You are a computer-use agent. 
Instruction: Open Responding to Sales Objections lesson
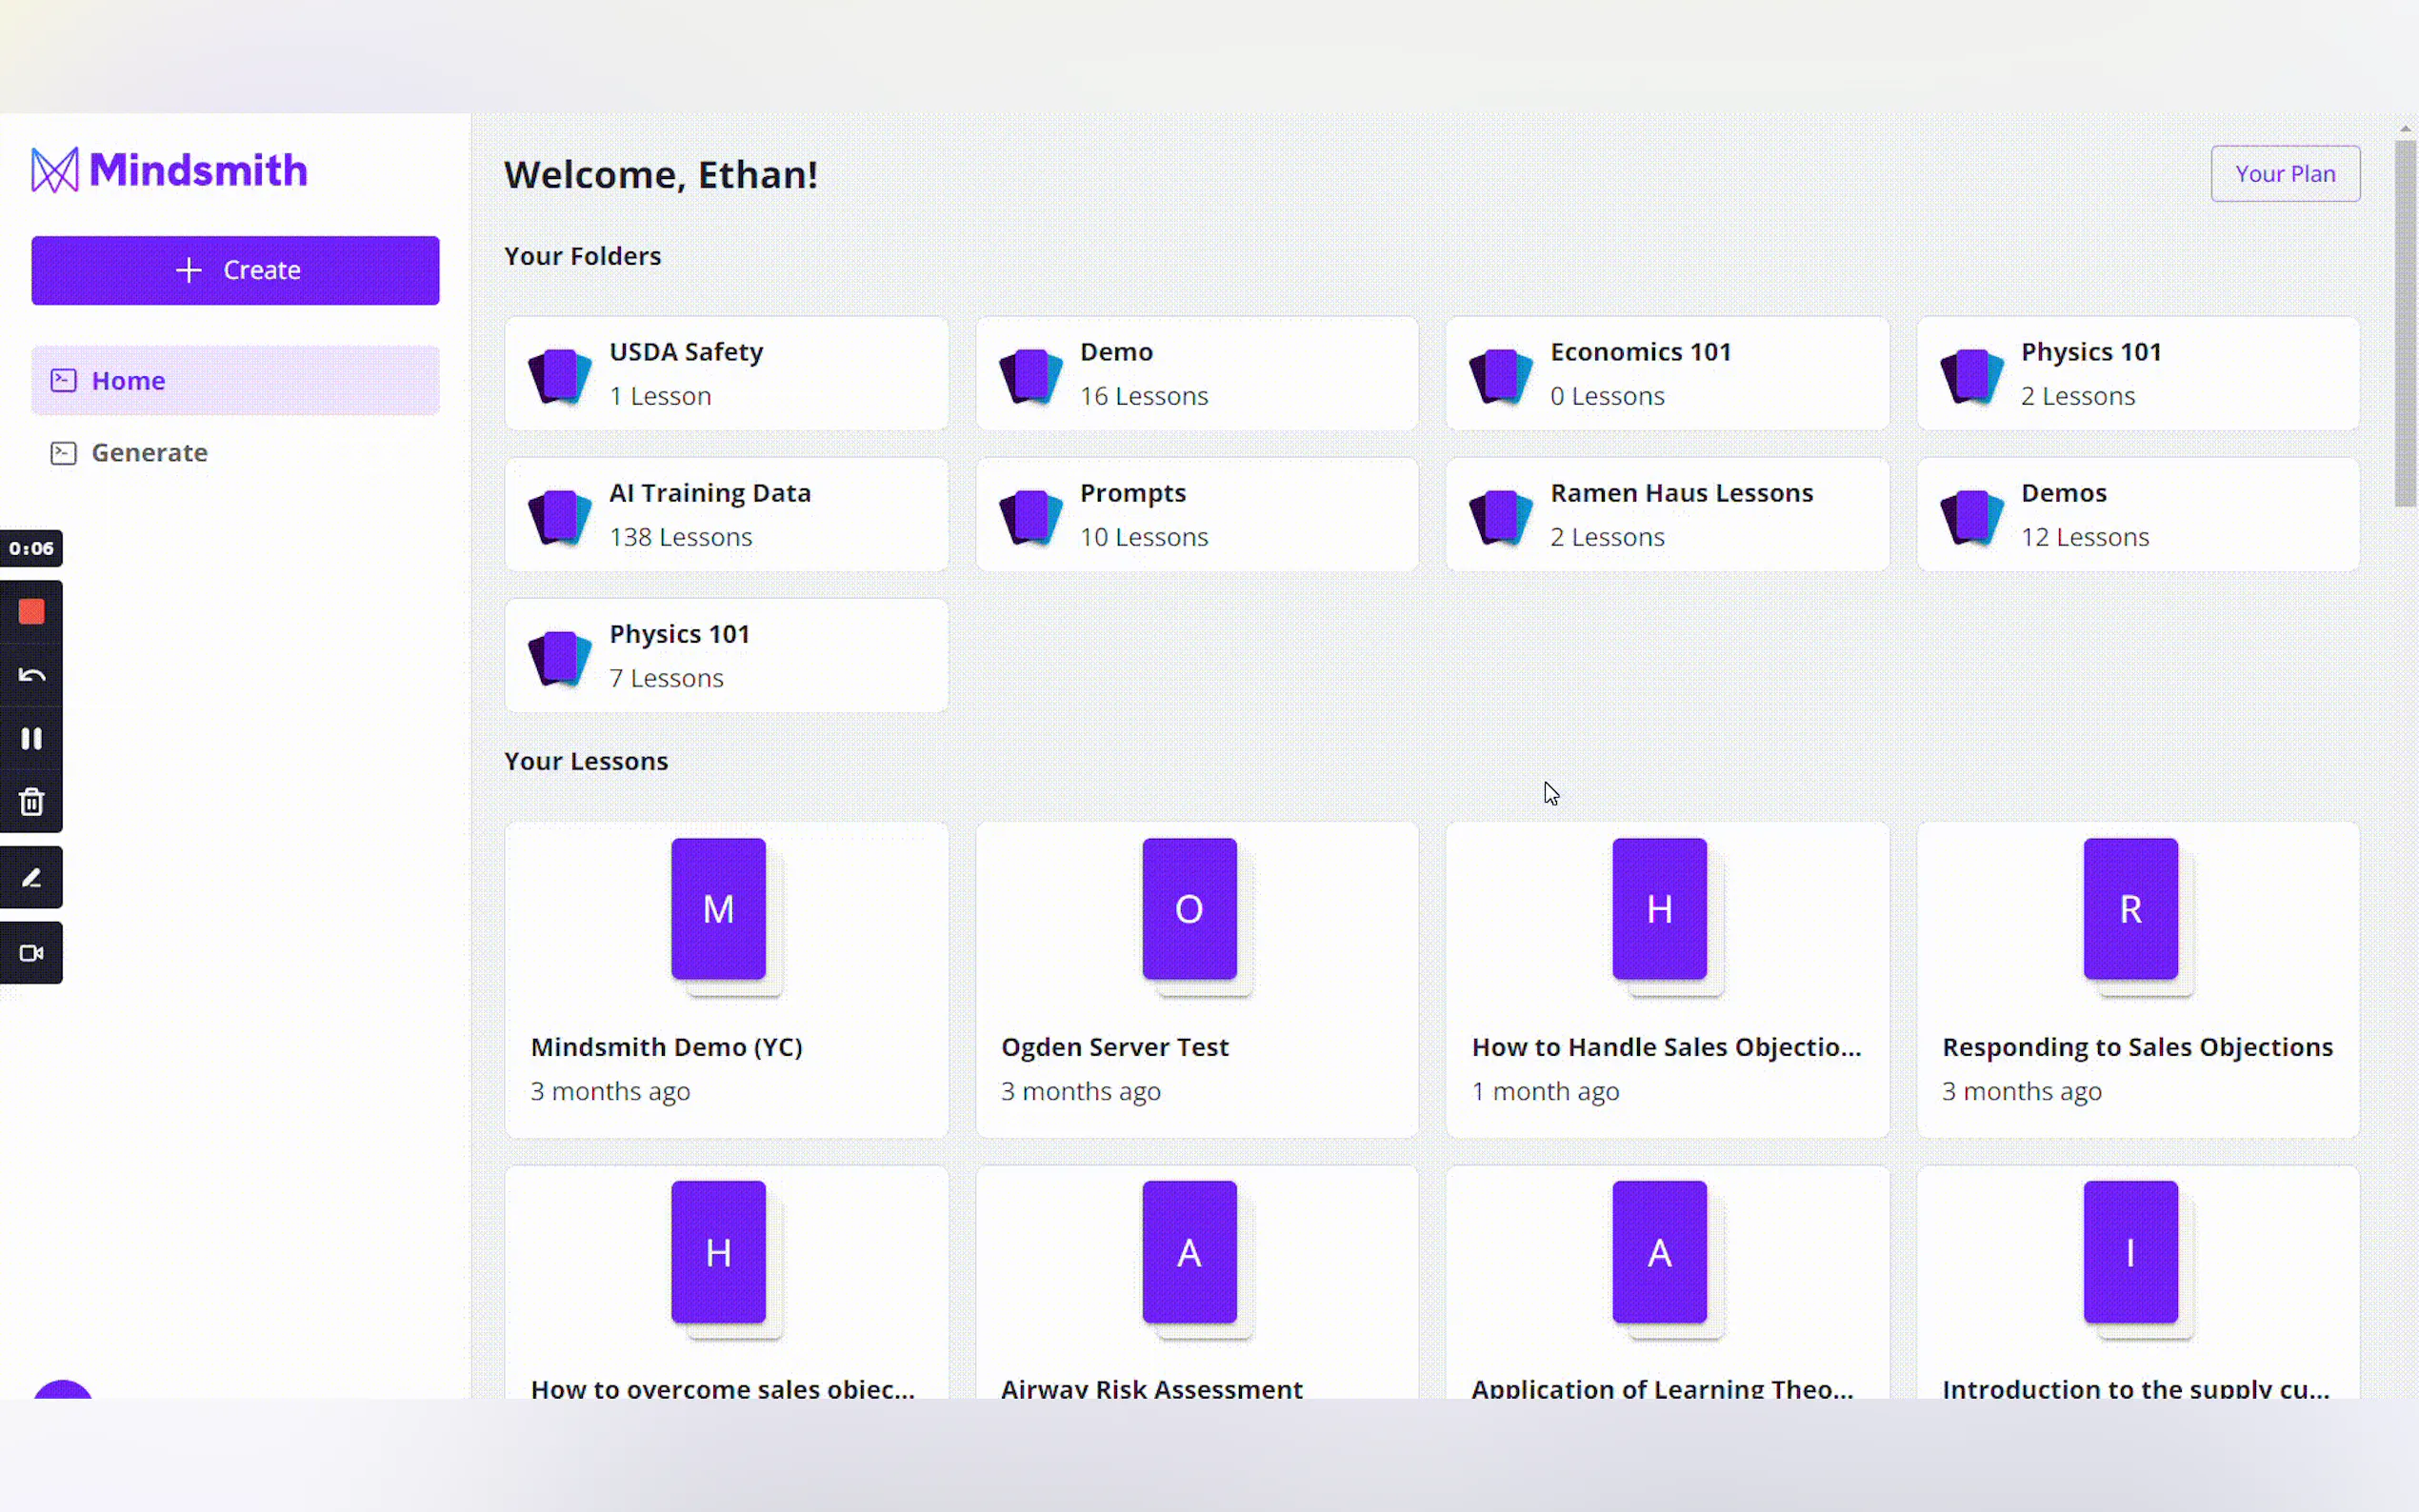click(x=2137, y=978)
